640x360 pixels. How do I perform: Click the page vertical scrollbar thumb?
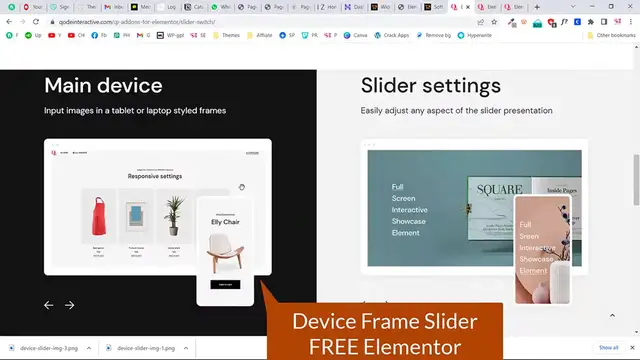tap(636, 180)
